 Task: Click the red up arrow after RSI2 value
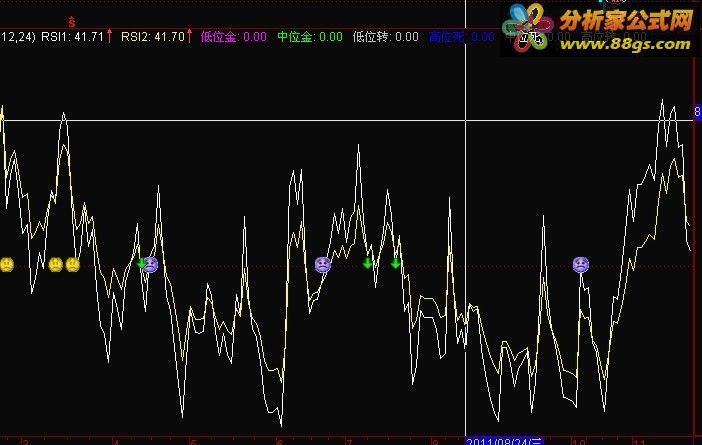point(189,36)
